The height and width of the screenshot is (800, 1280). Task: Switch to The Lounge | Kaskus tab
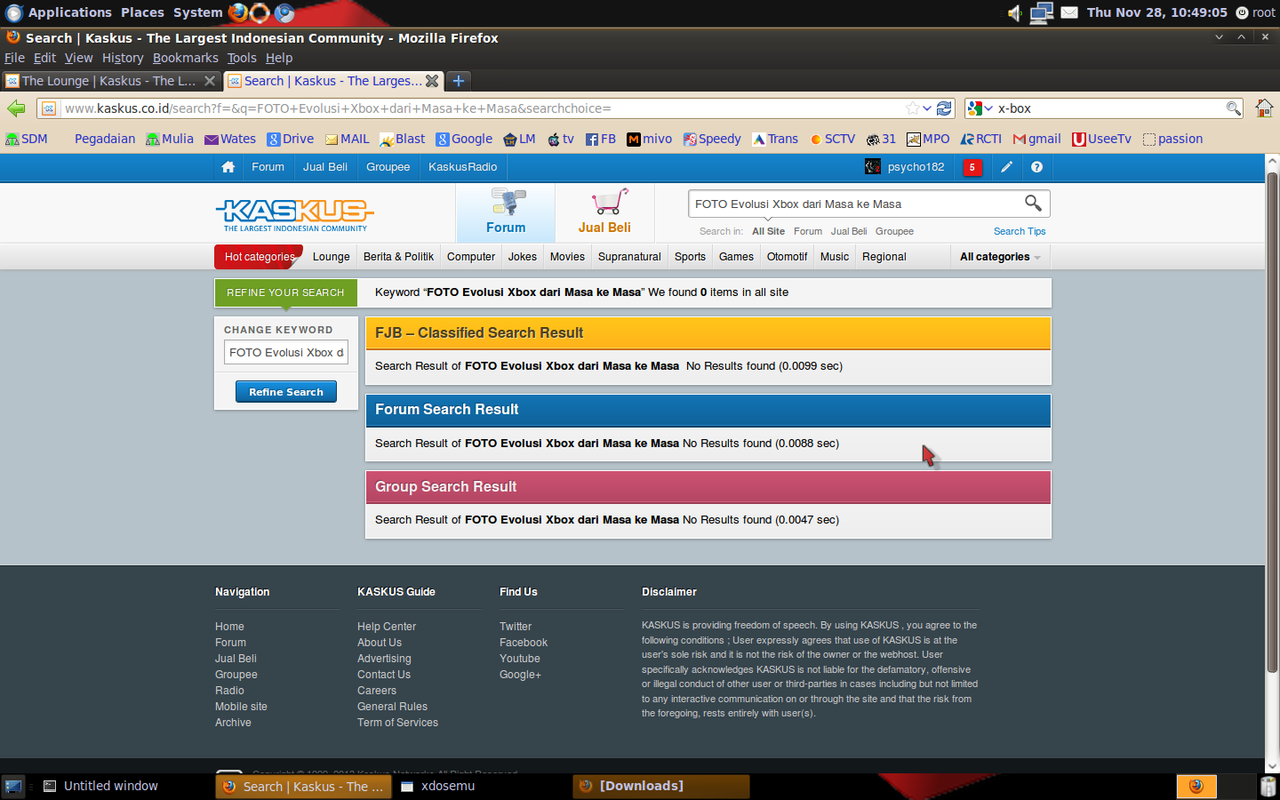click(109, 81)
